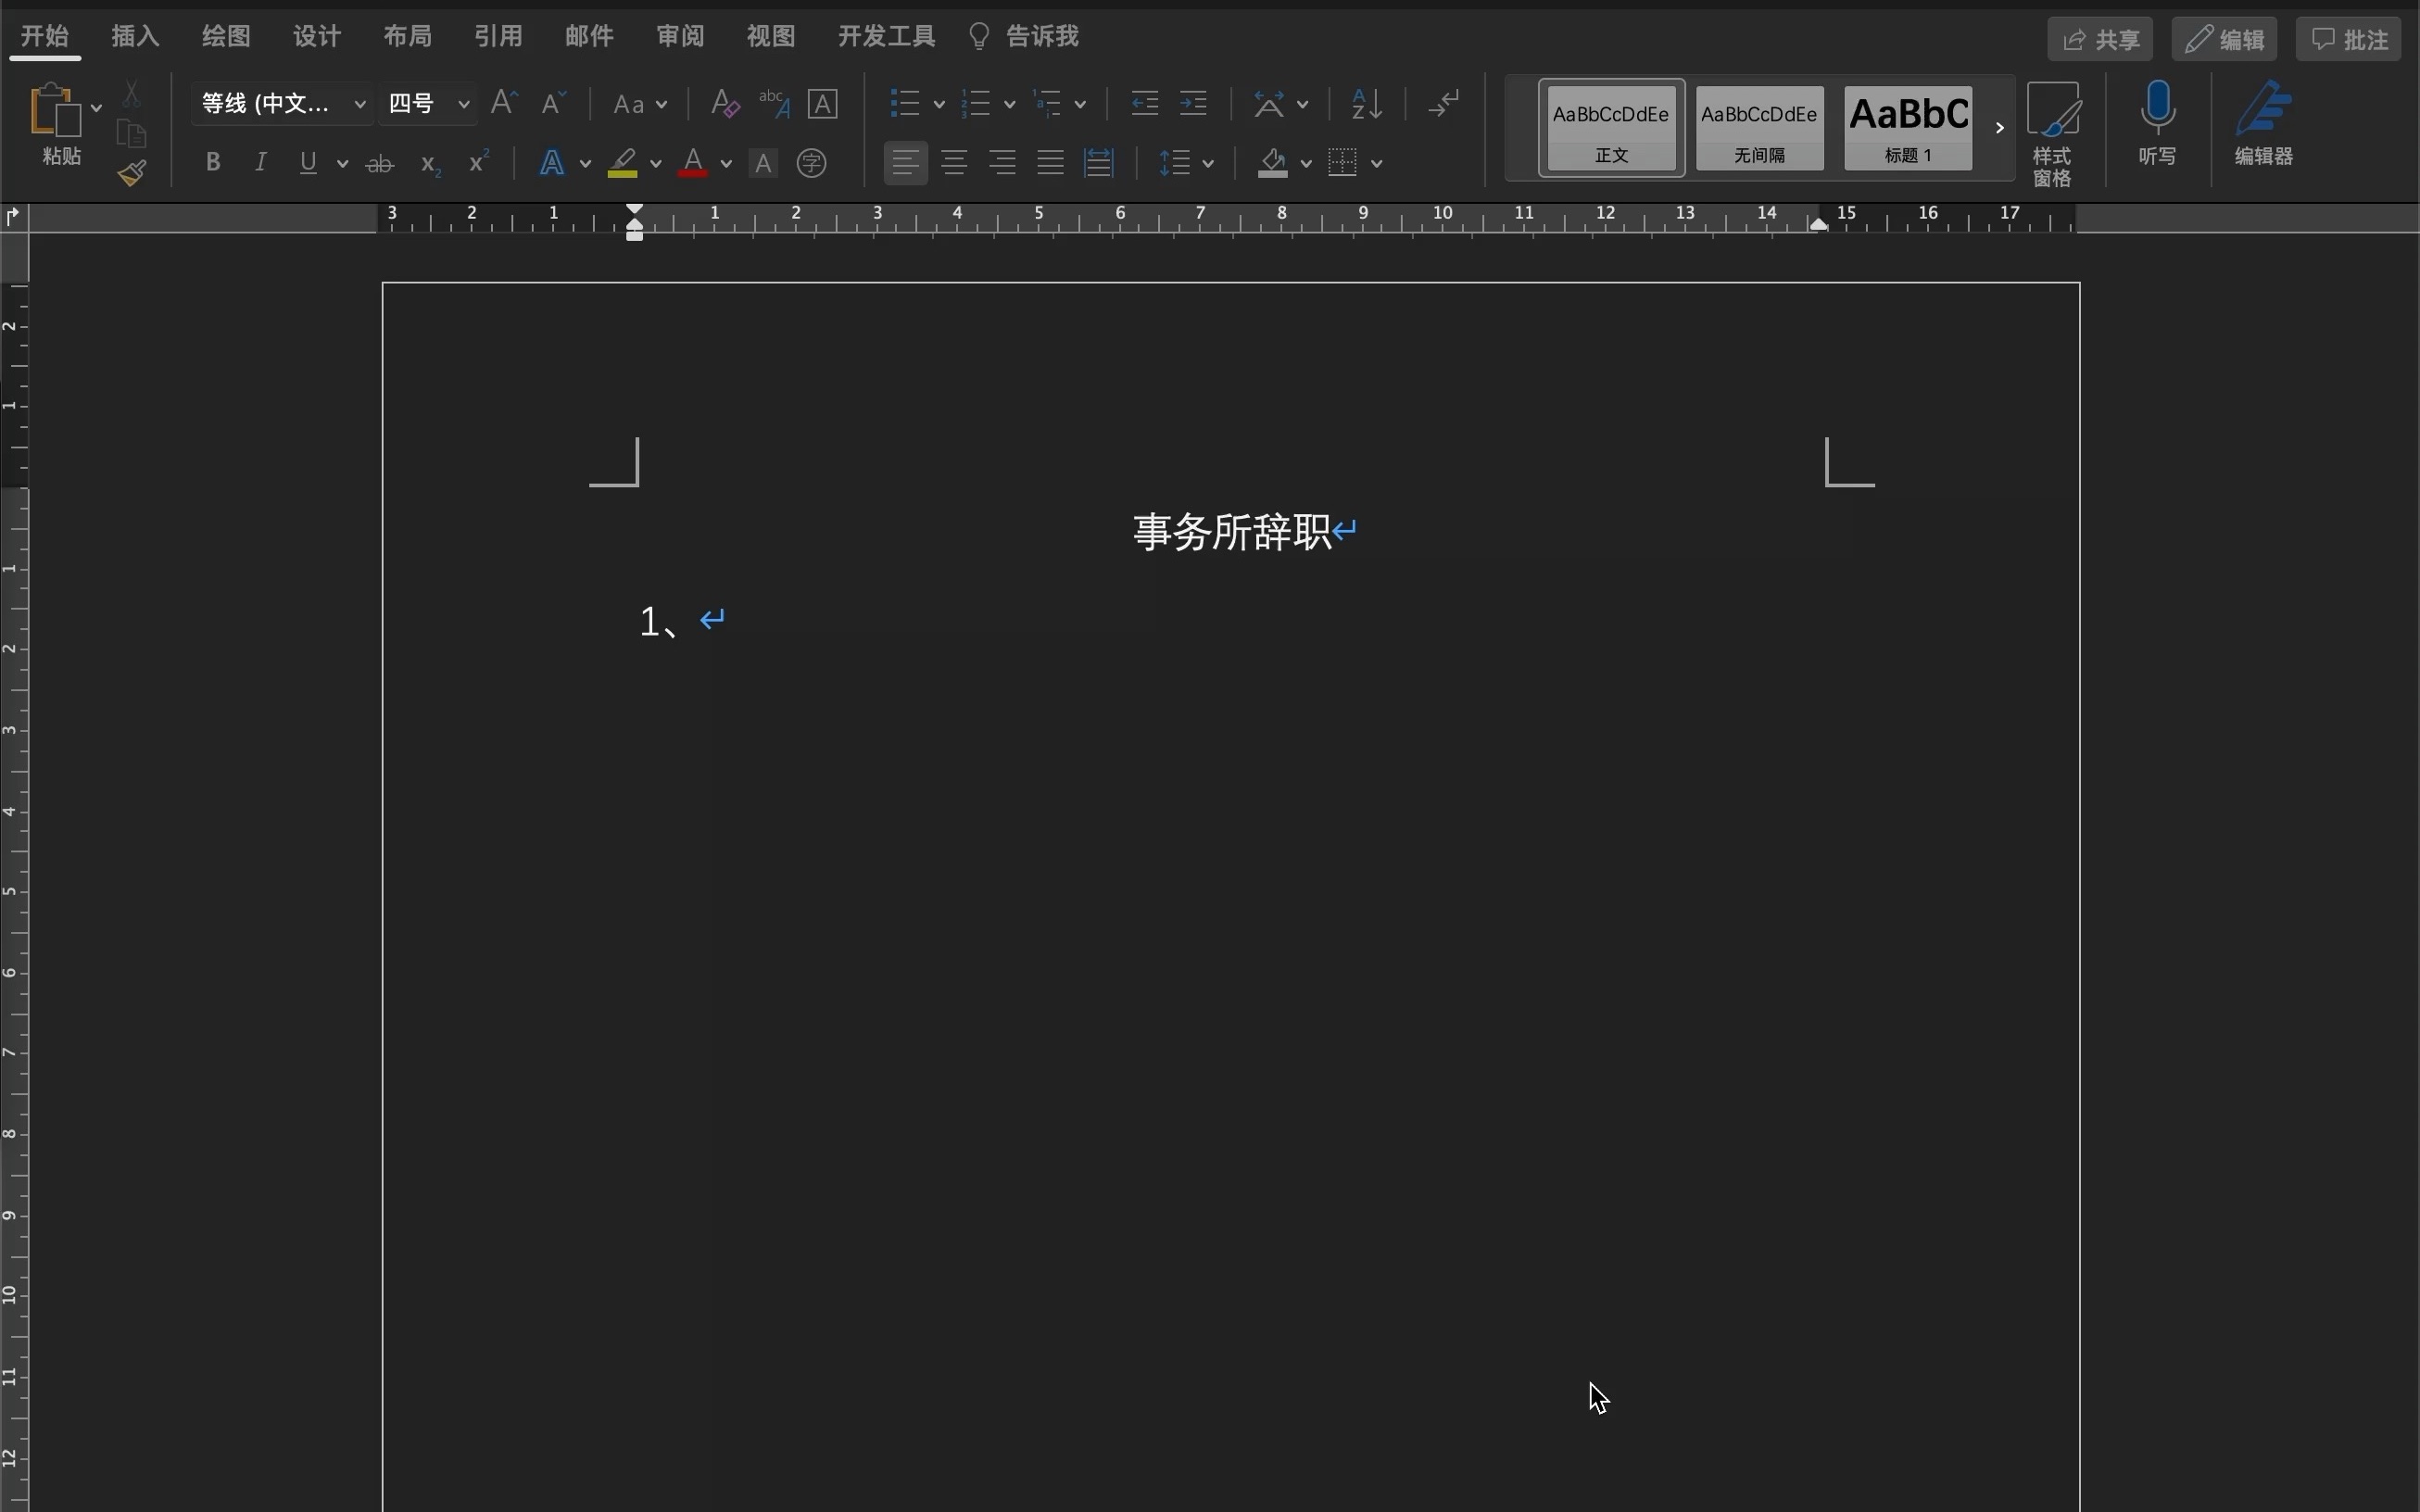
Task: Open borders dropdown arrow
Action: 1376,164
